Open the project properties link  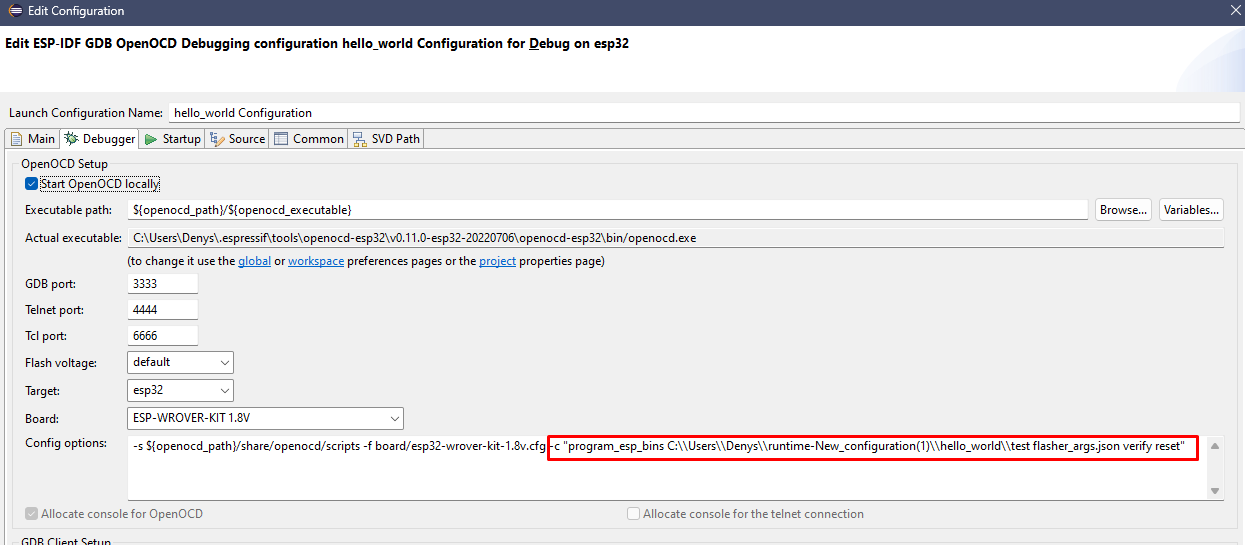pos(497,261)
